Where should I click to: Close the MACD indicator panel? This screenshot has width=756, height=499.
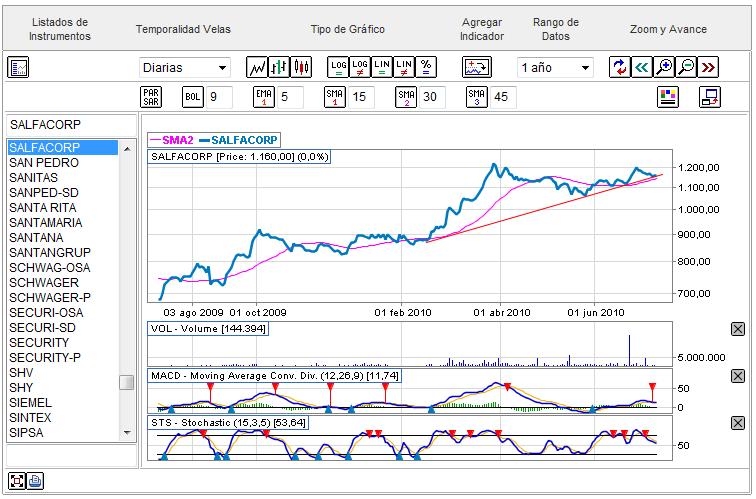738,376
